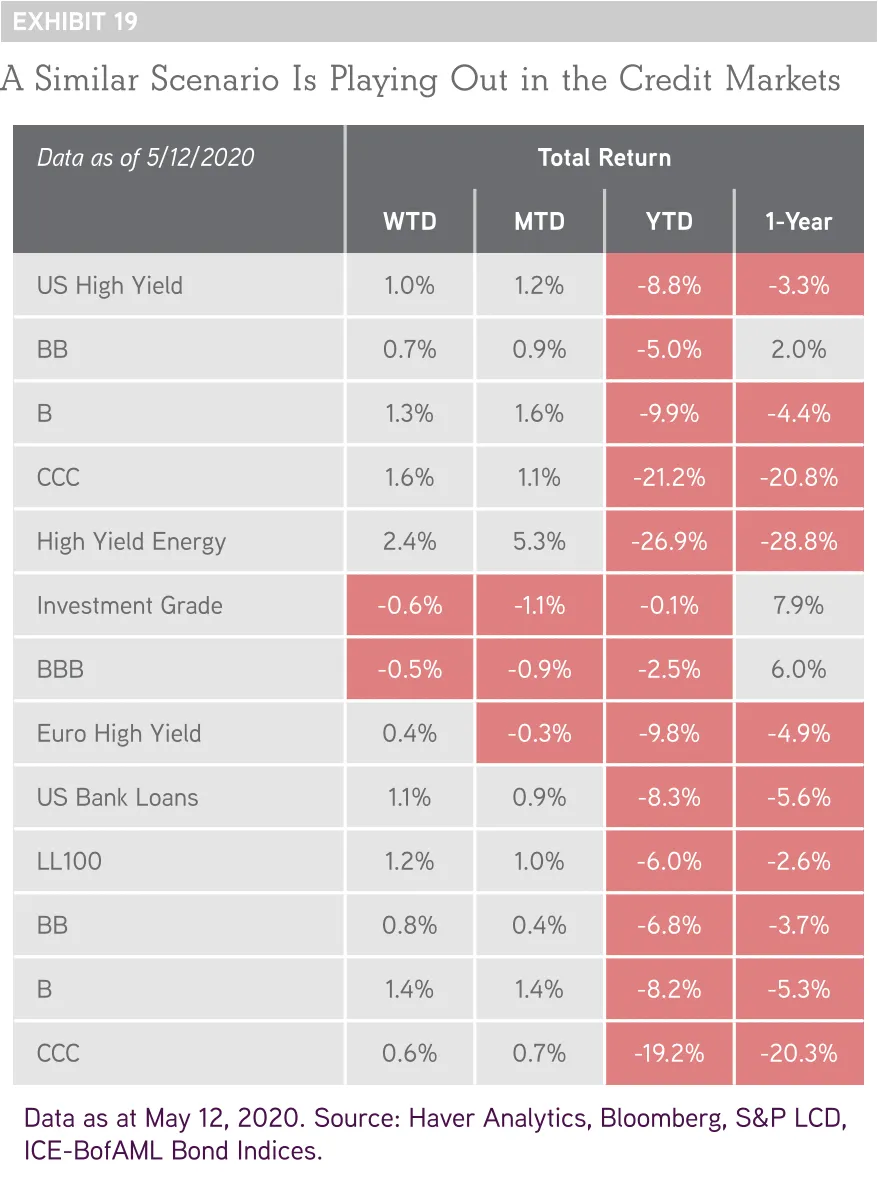
Task: Select the 1-Year column header
Action: pos(798,221)
